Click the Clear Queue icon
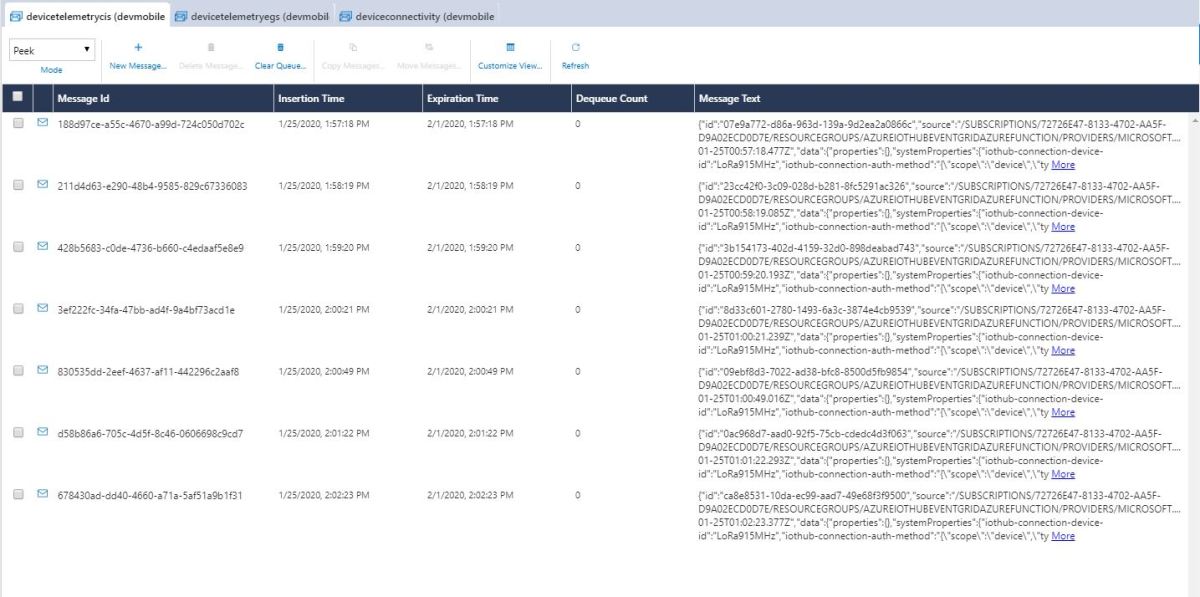This screenshot has width=1200, height=597. 280,47
